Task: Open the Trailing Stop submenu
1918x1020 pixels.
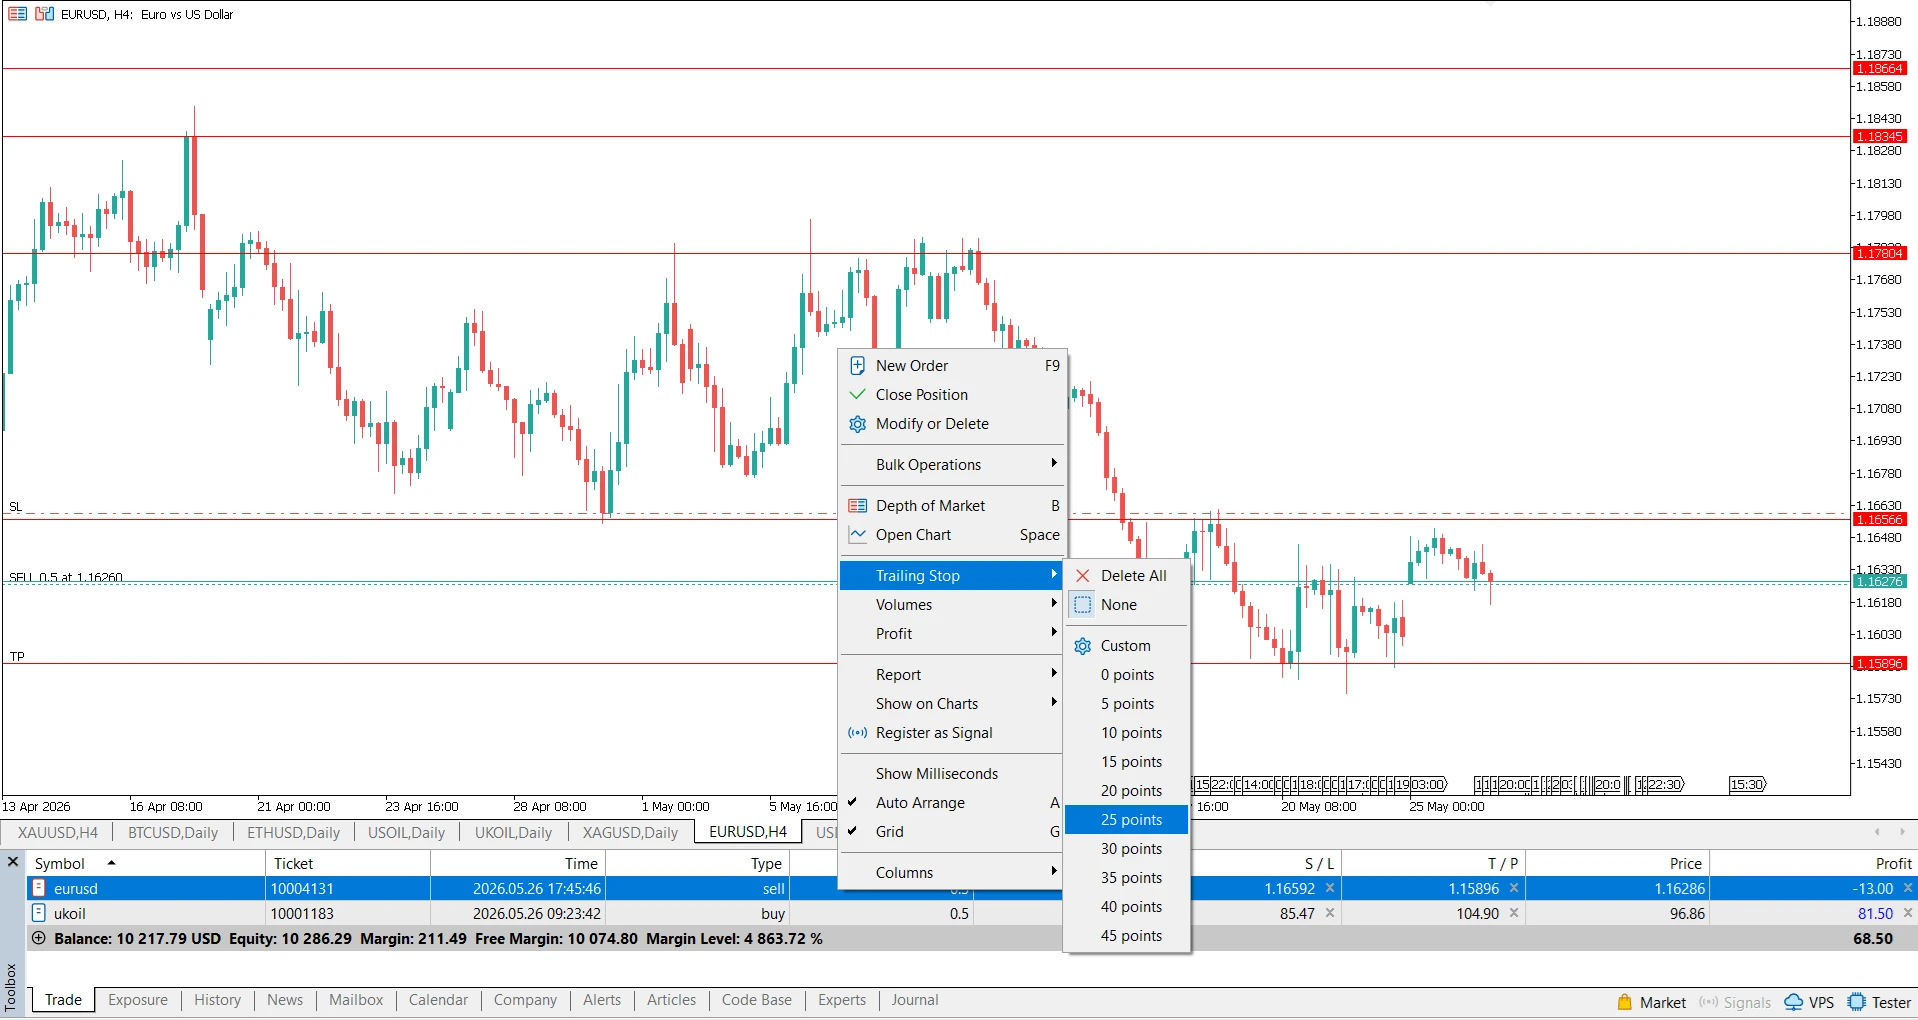Action: click(951, 576)
